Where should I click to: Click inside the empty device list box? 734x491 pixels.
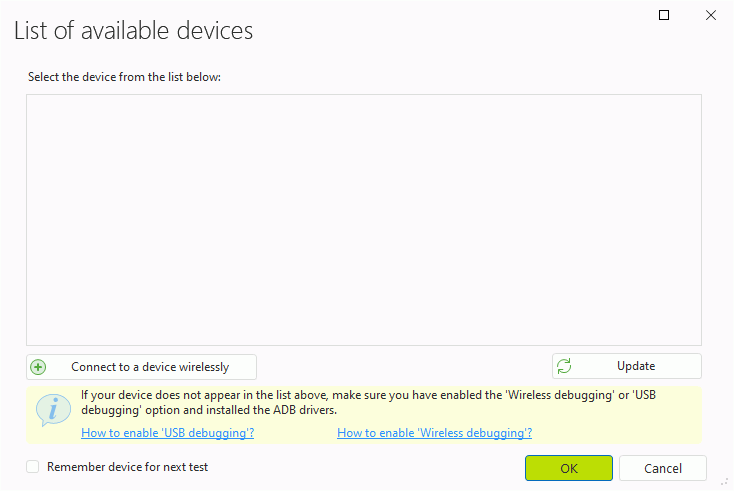364,220
